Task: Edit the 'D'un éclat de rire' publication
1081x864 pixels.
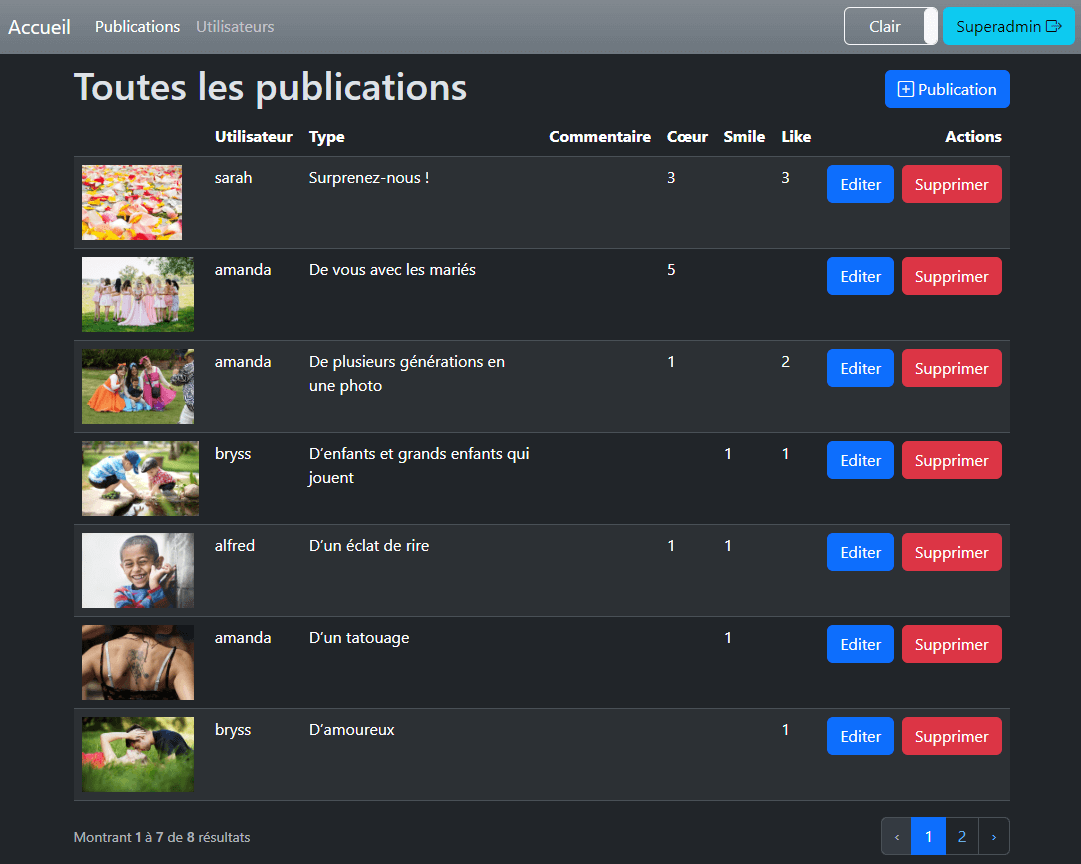Action: (860, 553)
